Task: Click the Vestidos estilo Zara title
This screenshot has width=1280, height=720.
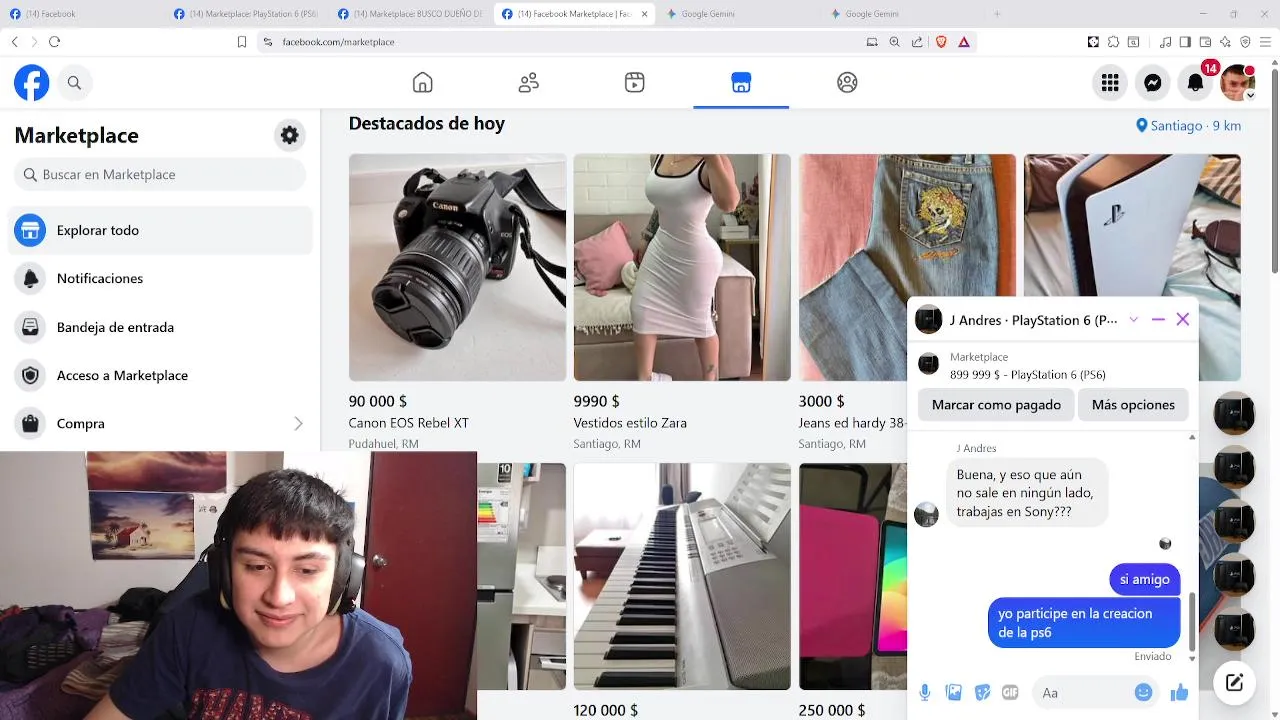Action: click(x=630, y=423)
